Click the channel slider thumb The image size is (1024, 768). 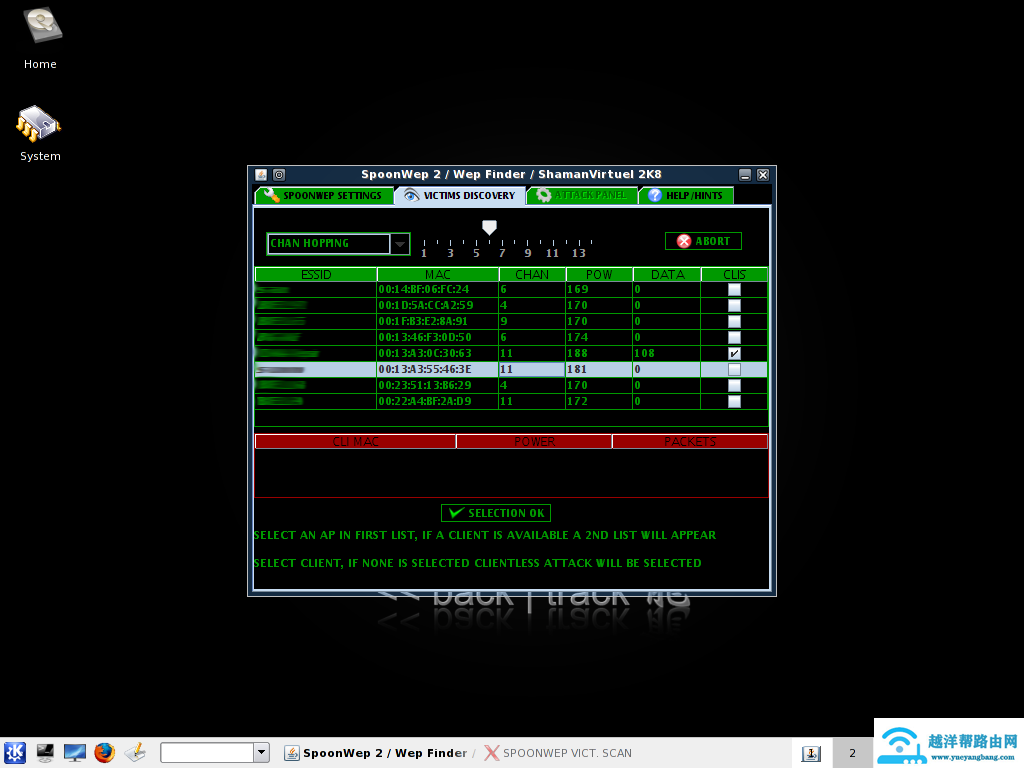coord(489,227)
